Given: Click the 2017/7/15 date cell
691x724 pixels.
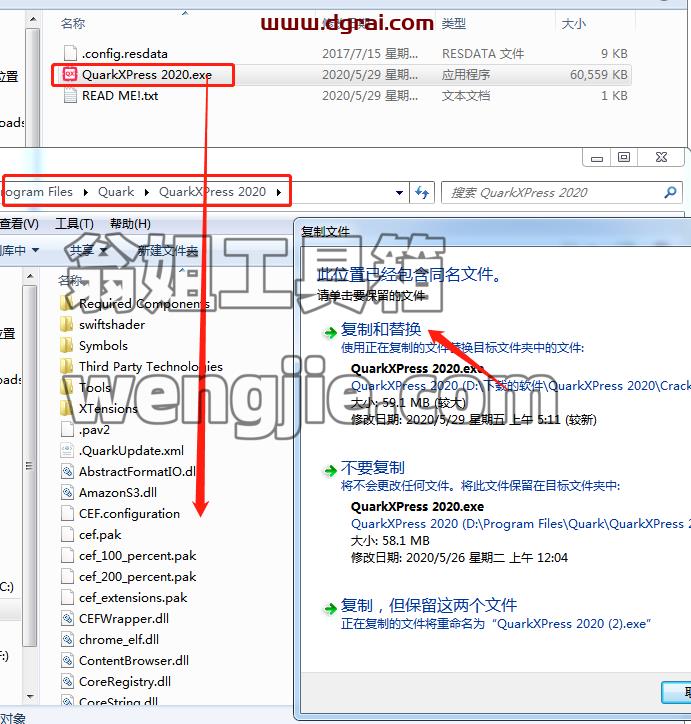Looking at the screenshot, I should pos(370,54).
